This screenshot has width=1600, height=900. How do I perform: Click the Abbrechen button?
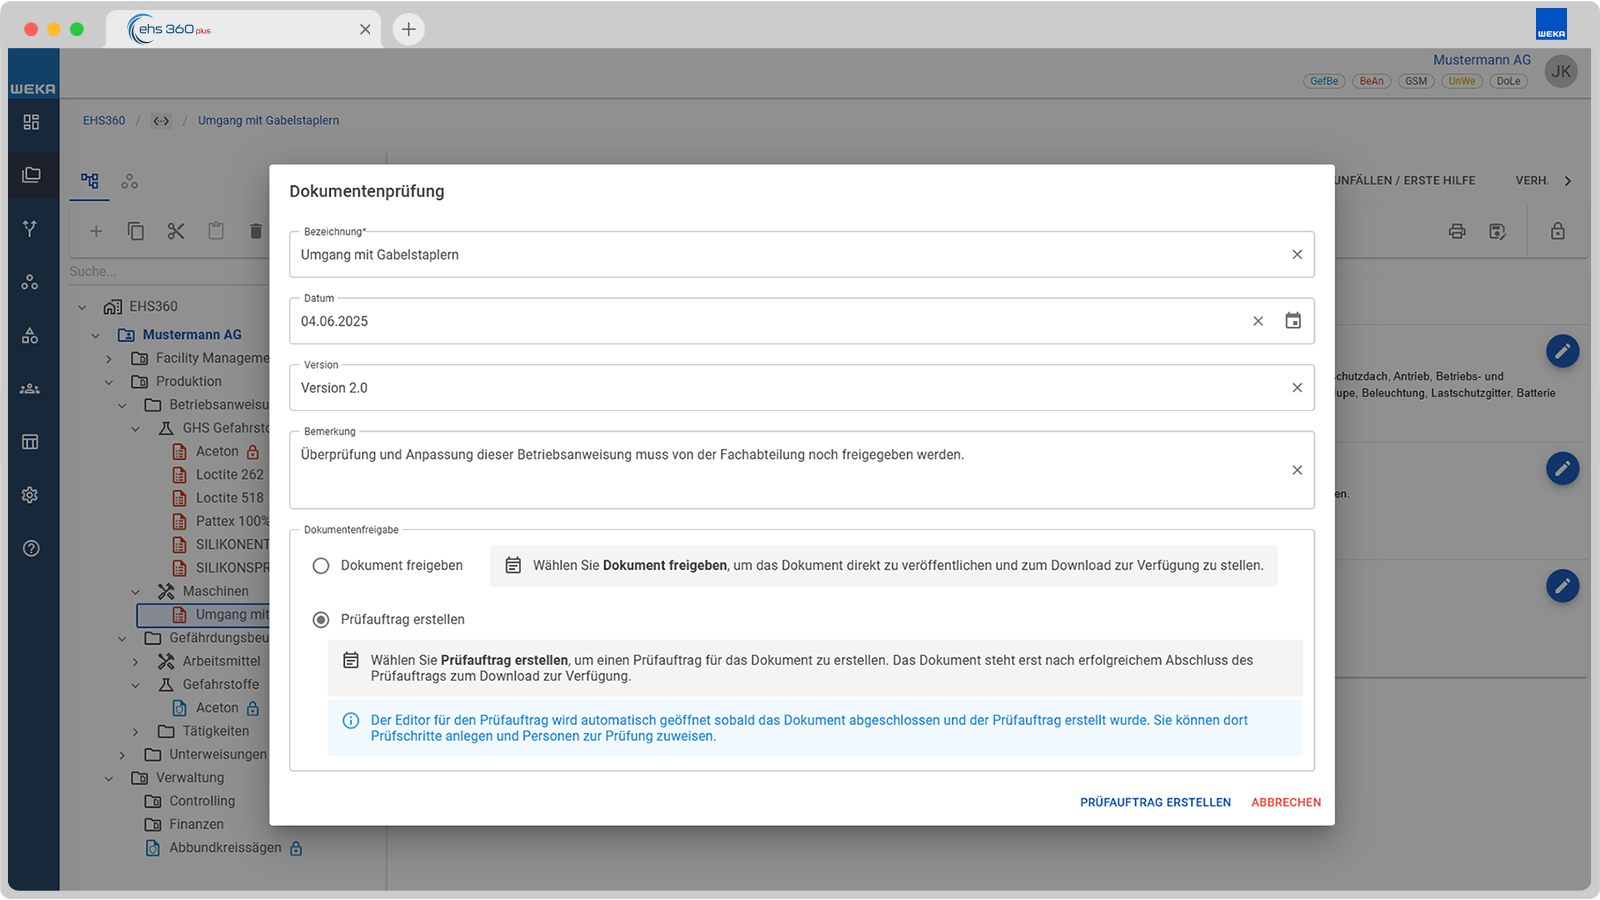pyautogui.click(x=1286, y=802)
